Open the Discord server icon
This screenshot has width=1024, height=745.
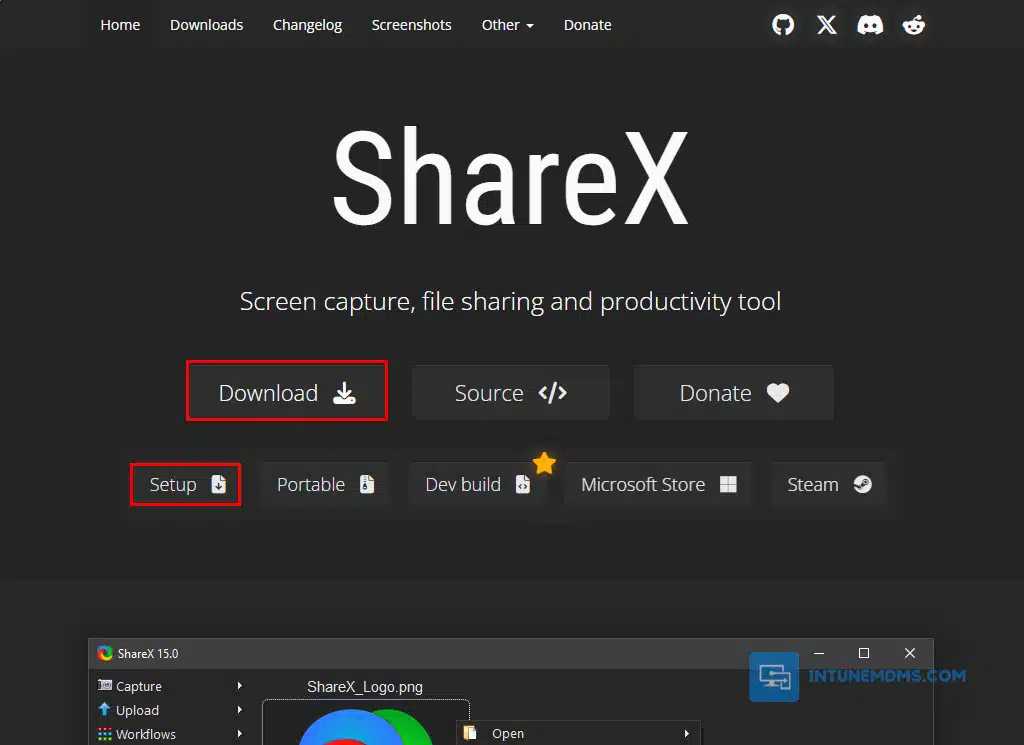tap(870, 25)
